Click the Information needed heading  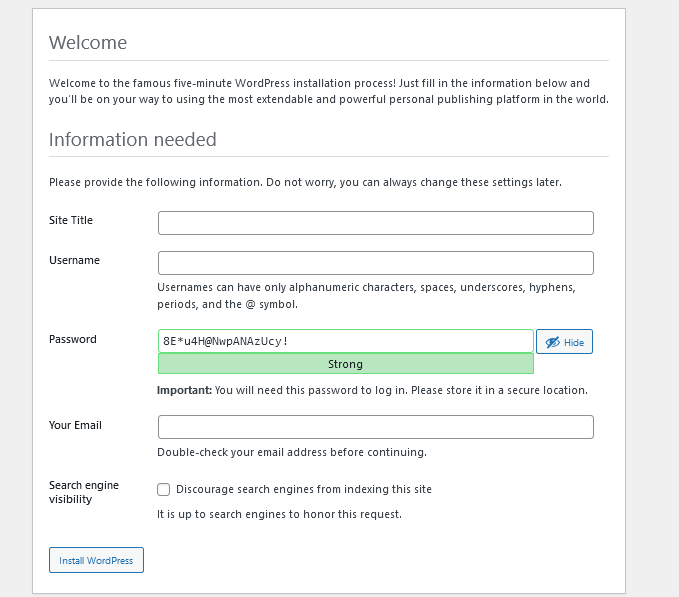[133, 139]
